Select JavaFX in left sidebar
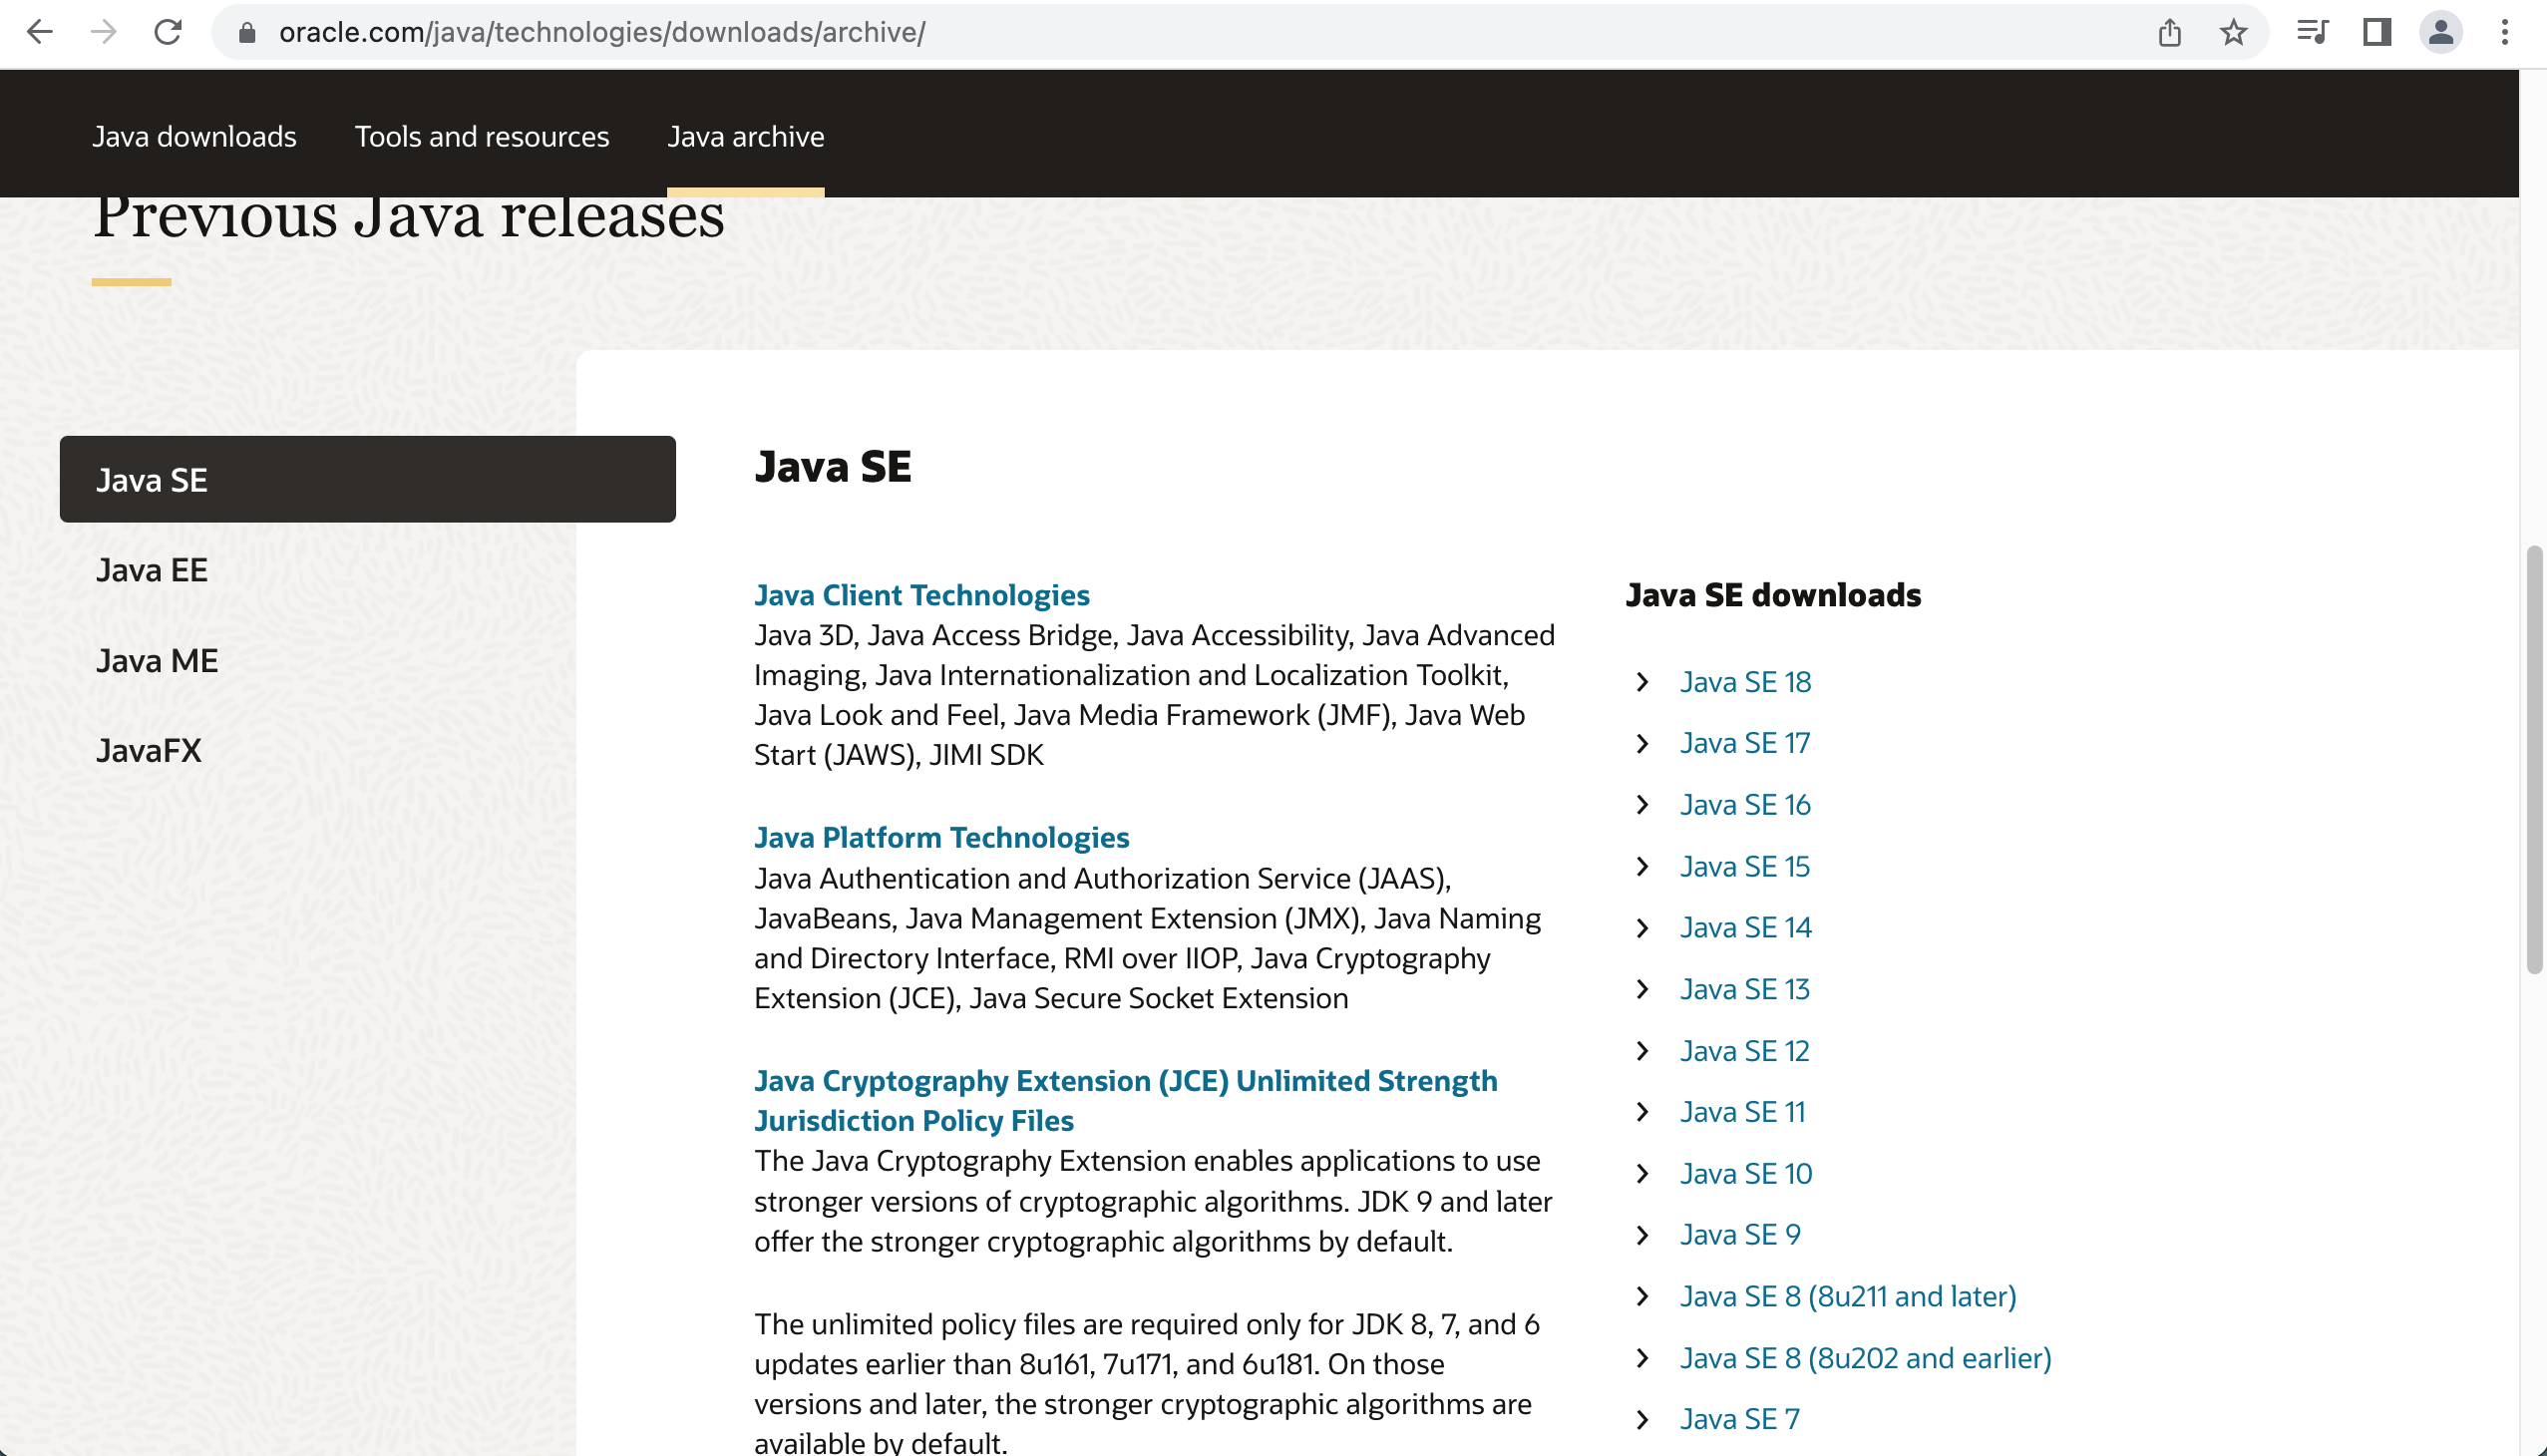 (x=149, y=750)
